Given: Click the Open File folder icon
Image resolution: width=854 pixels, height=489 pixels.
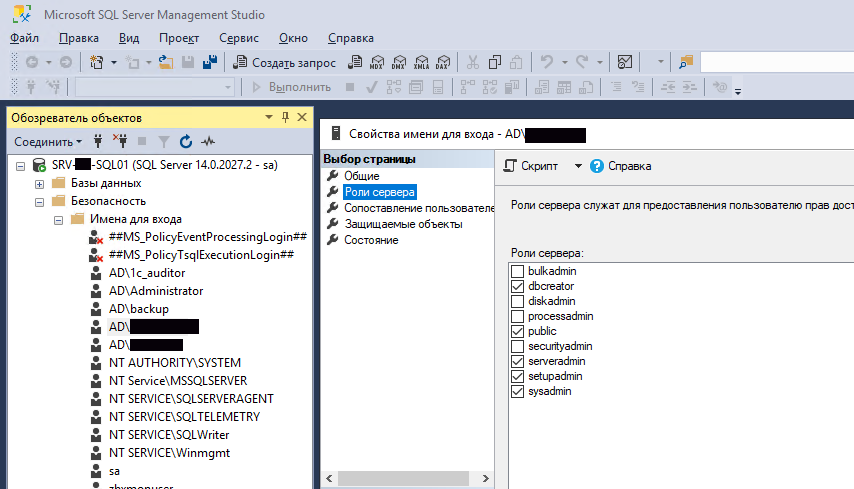Looking at the screenshot, I should pyautogui.click(x=166, y=63).
